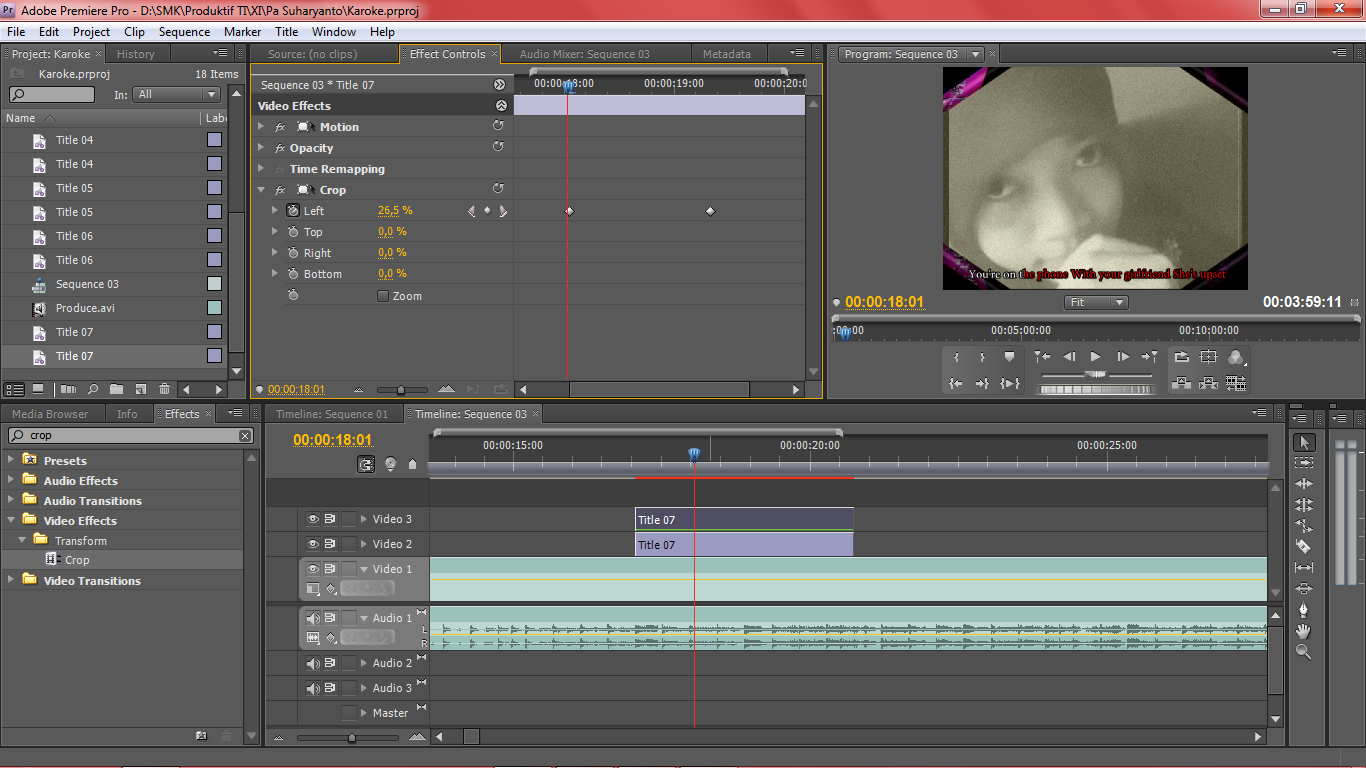Screen dimensions: 1366x768
Task: Expand the Video Transitions folder
Action: pos(12,580)
